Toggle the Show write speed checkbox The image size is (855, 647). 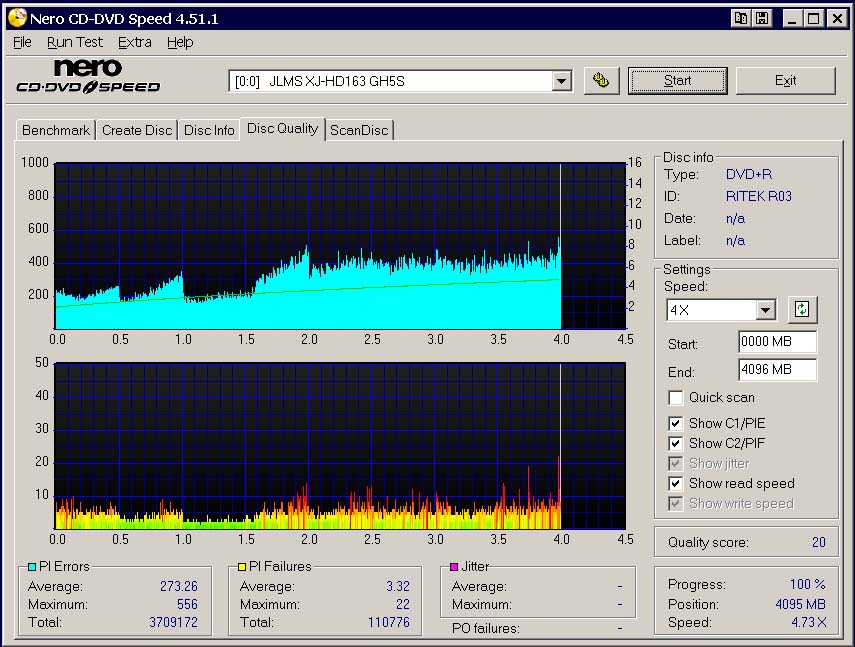click(x=676, y=503)
